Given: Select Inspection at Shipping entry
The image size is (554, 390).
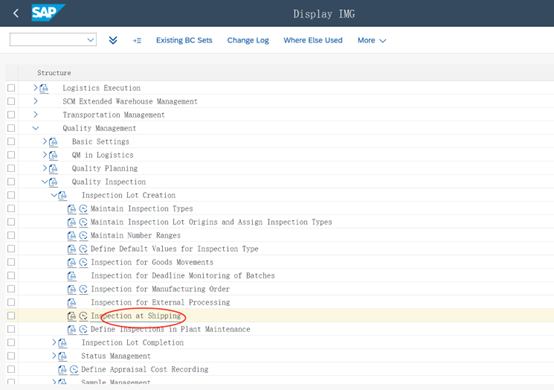Looking at the screenshot, I should point(136,316).
